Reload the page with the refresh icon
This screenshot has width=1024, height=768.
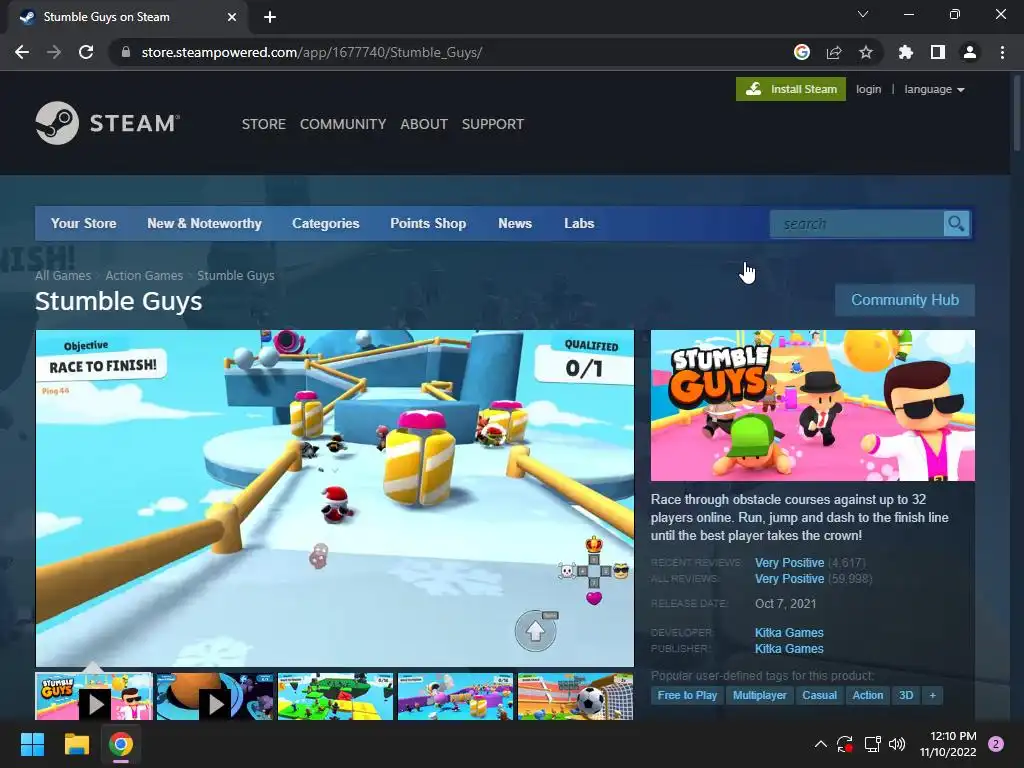pyautogui.click(x=86, y=52)
